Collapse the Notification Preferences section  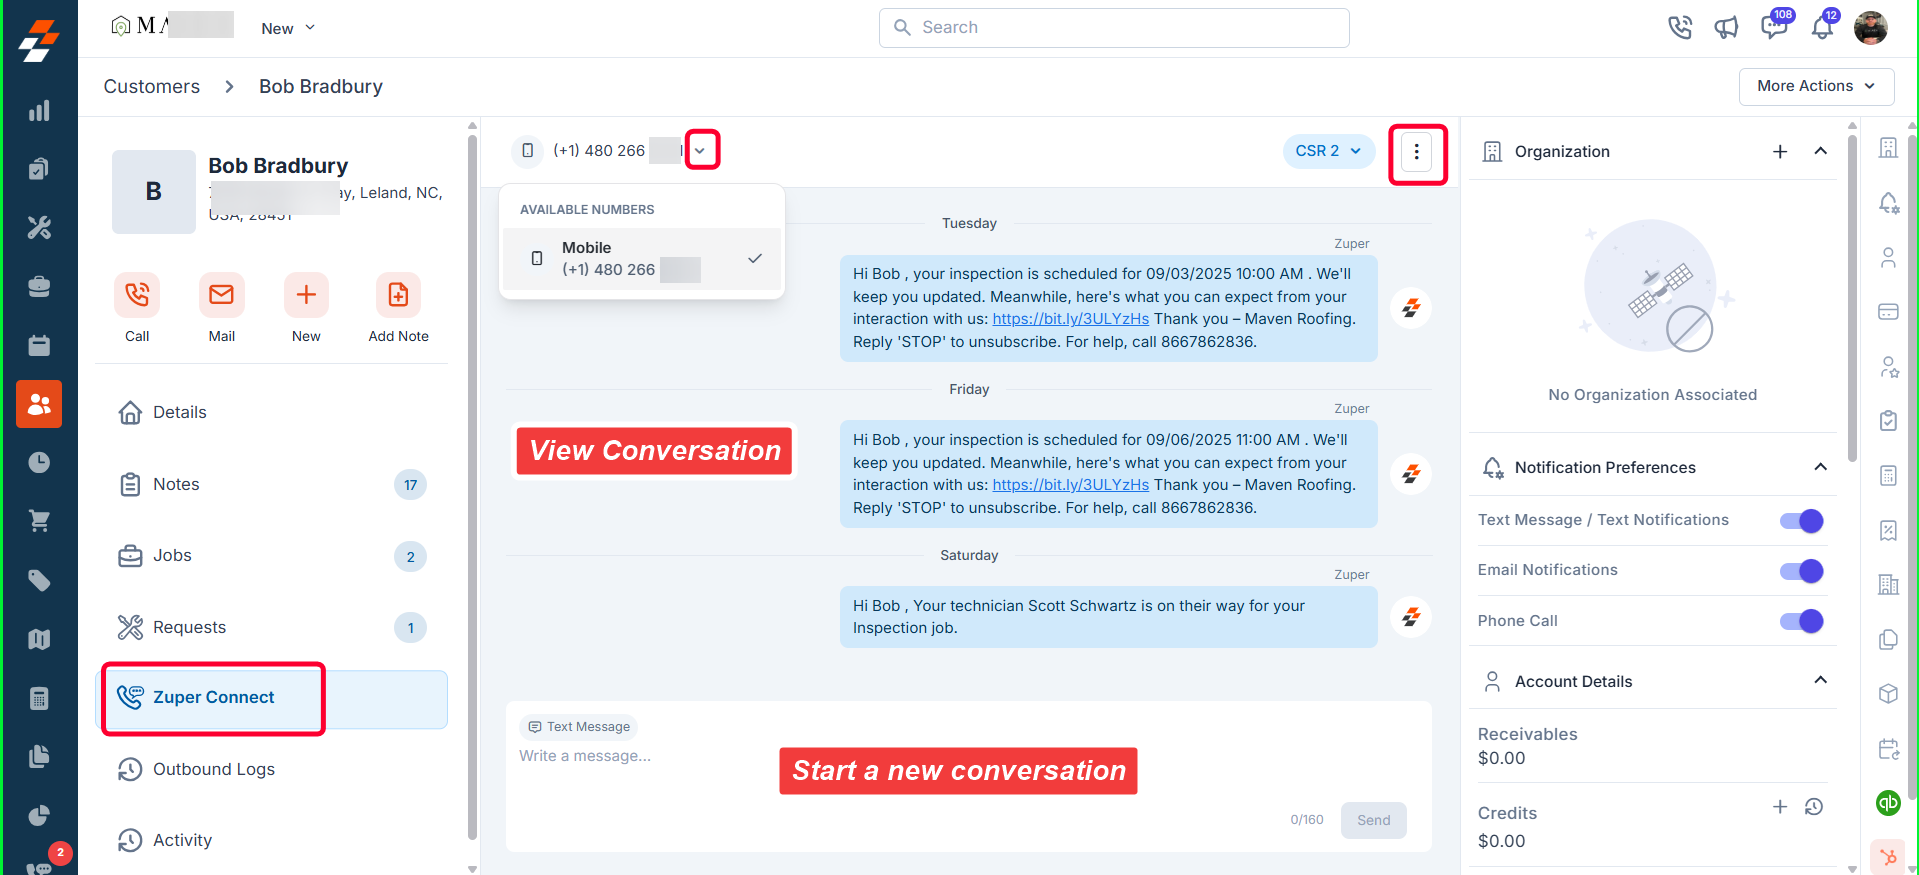[x=1821, y=467]
